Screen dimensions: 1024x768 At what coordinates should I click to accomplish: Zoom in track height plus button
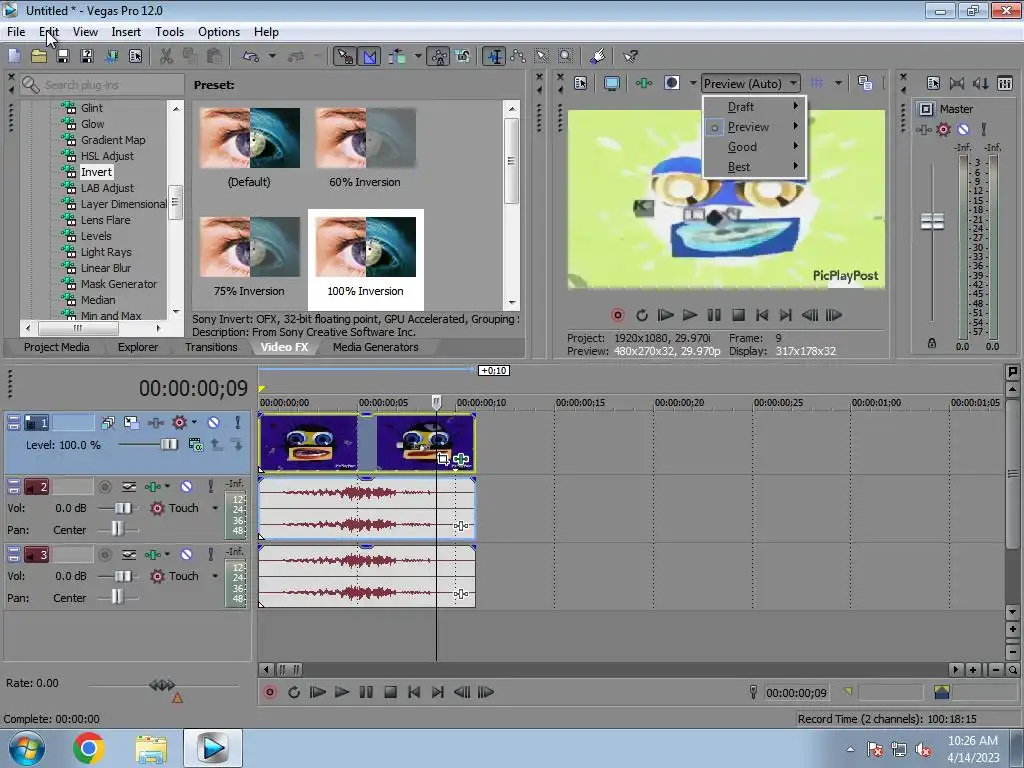pos(1012,630)
